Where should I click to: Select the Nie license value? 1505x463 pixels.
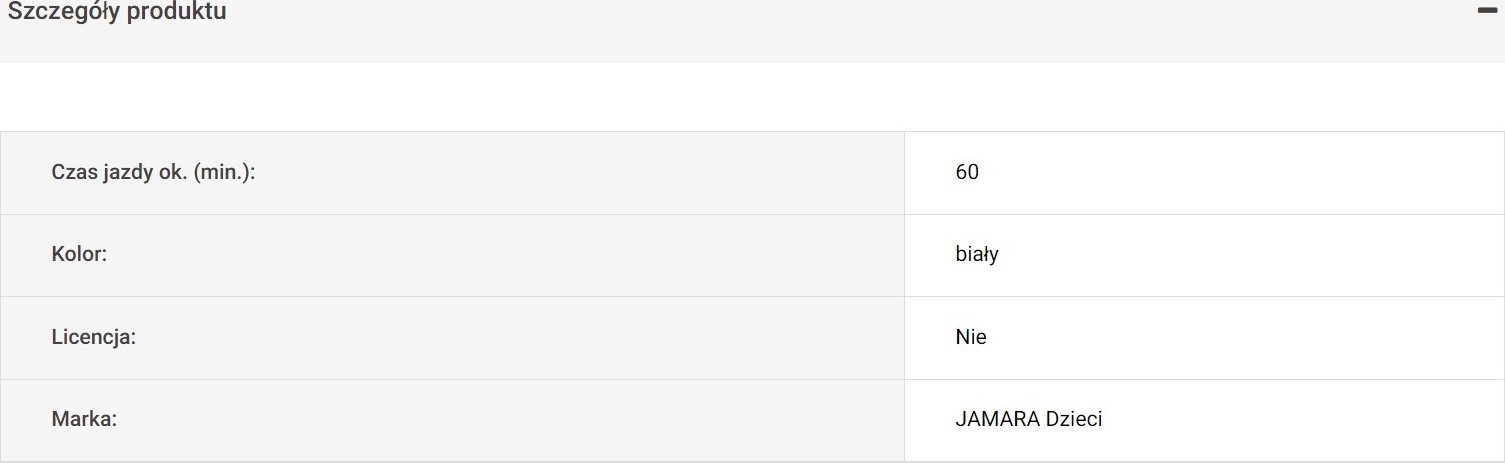point(971,337)
